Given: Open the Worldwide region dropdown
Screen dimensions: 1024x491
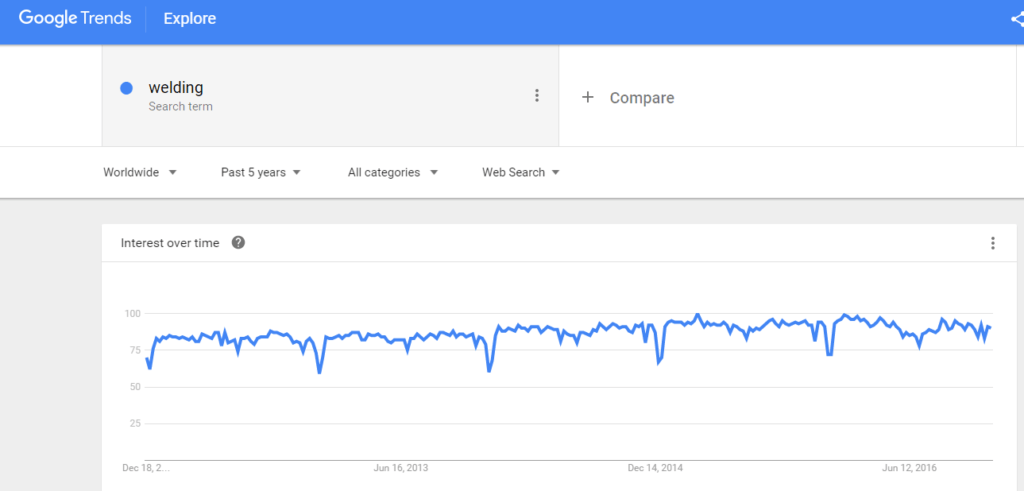Looking at the screenshot, I should (x=140, y=172).
